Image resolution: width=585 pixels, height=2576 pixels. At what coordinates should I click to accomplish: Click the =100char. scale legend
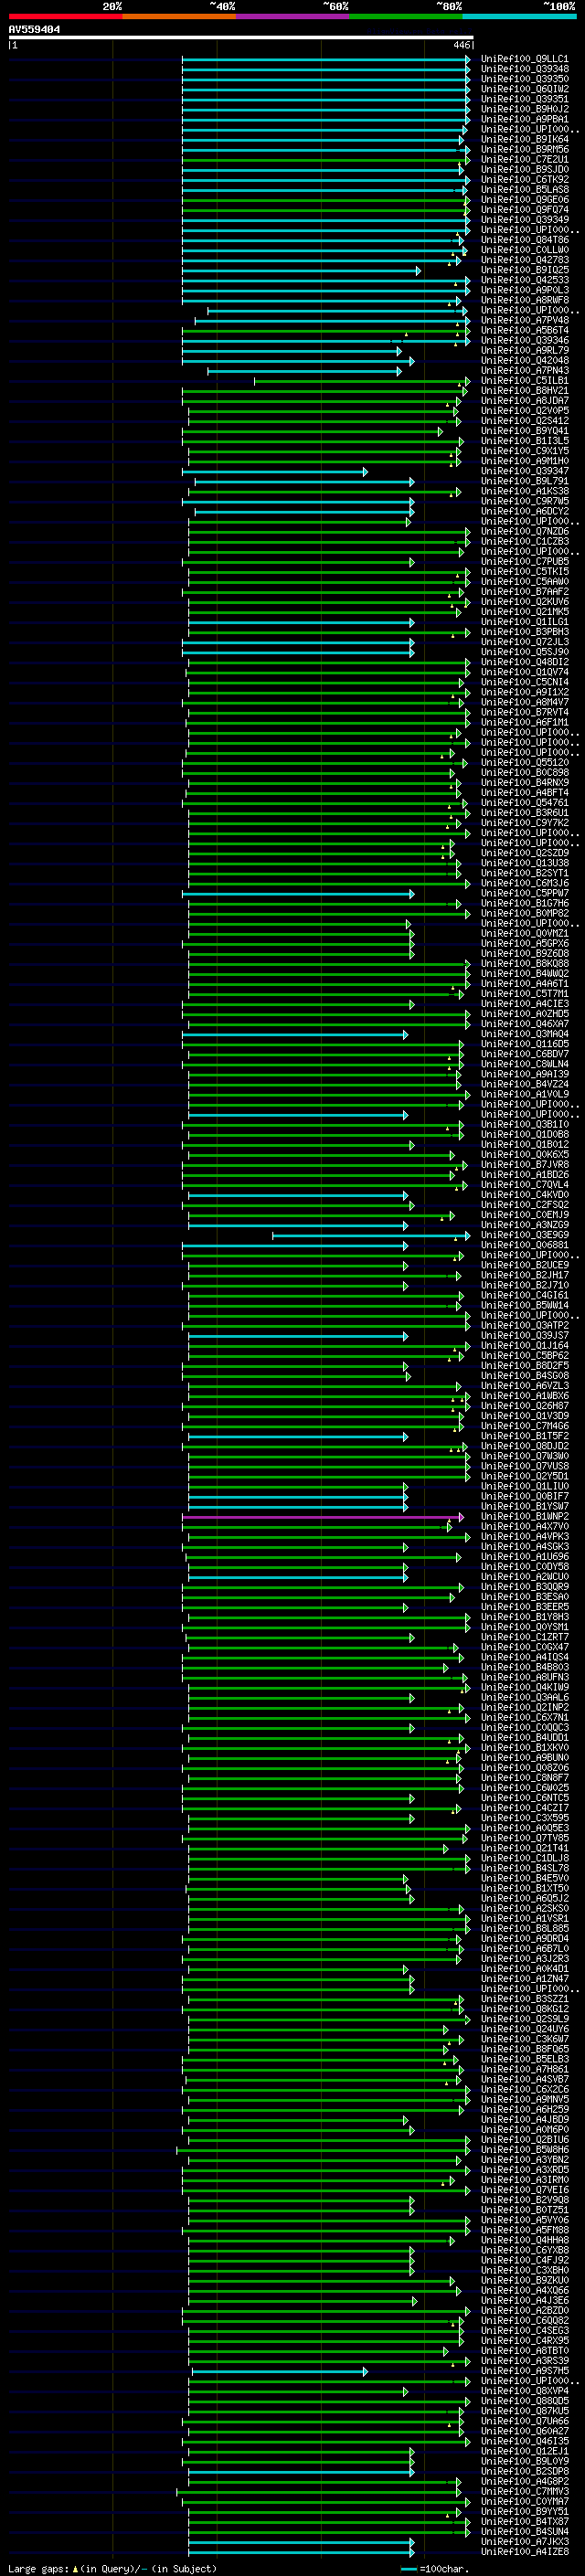pos(434,2569)
